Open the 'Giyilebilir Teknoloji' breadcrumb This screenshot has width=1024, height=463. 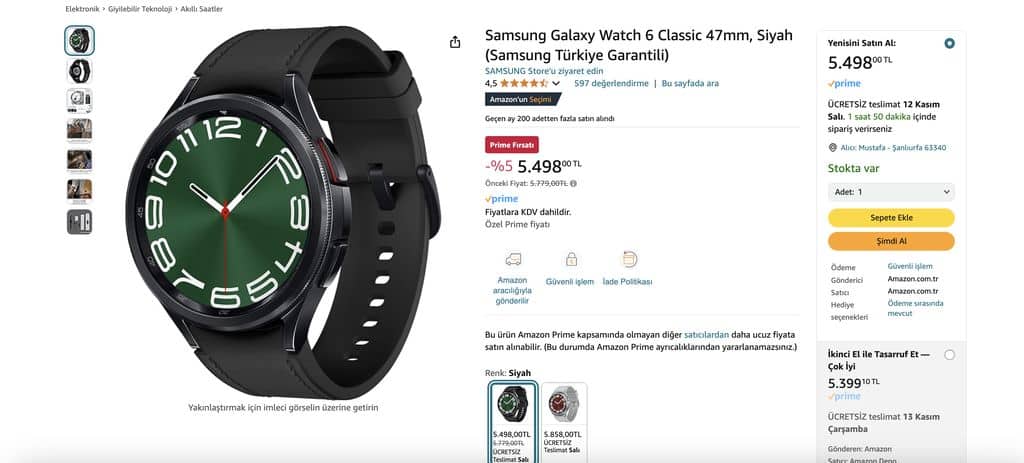pos(142,9)
